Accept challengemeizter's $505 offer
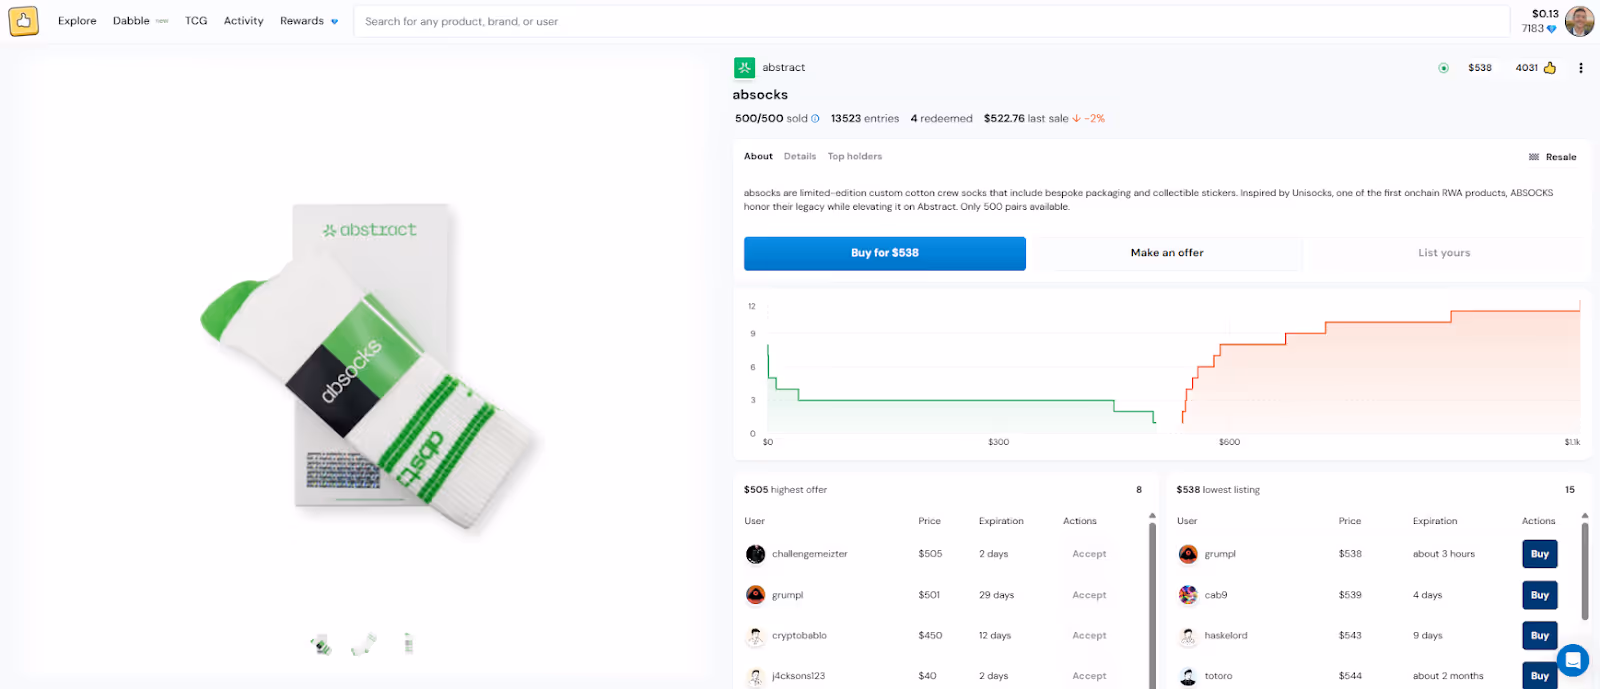 click(1089, 554)
